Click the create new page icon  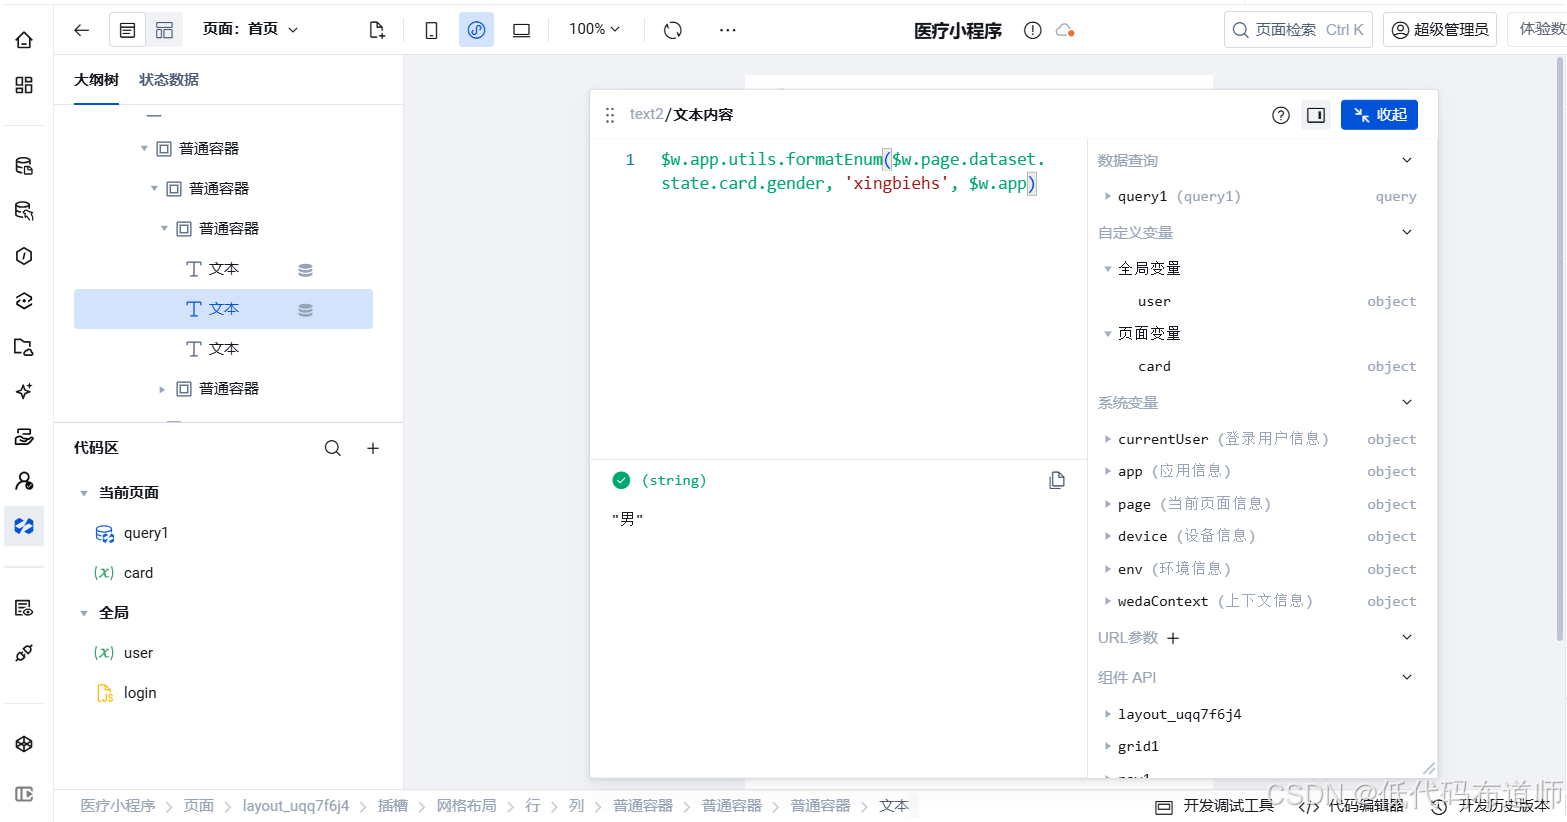tap(377, 29)
